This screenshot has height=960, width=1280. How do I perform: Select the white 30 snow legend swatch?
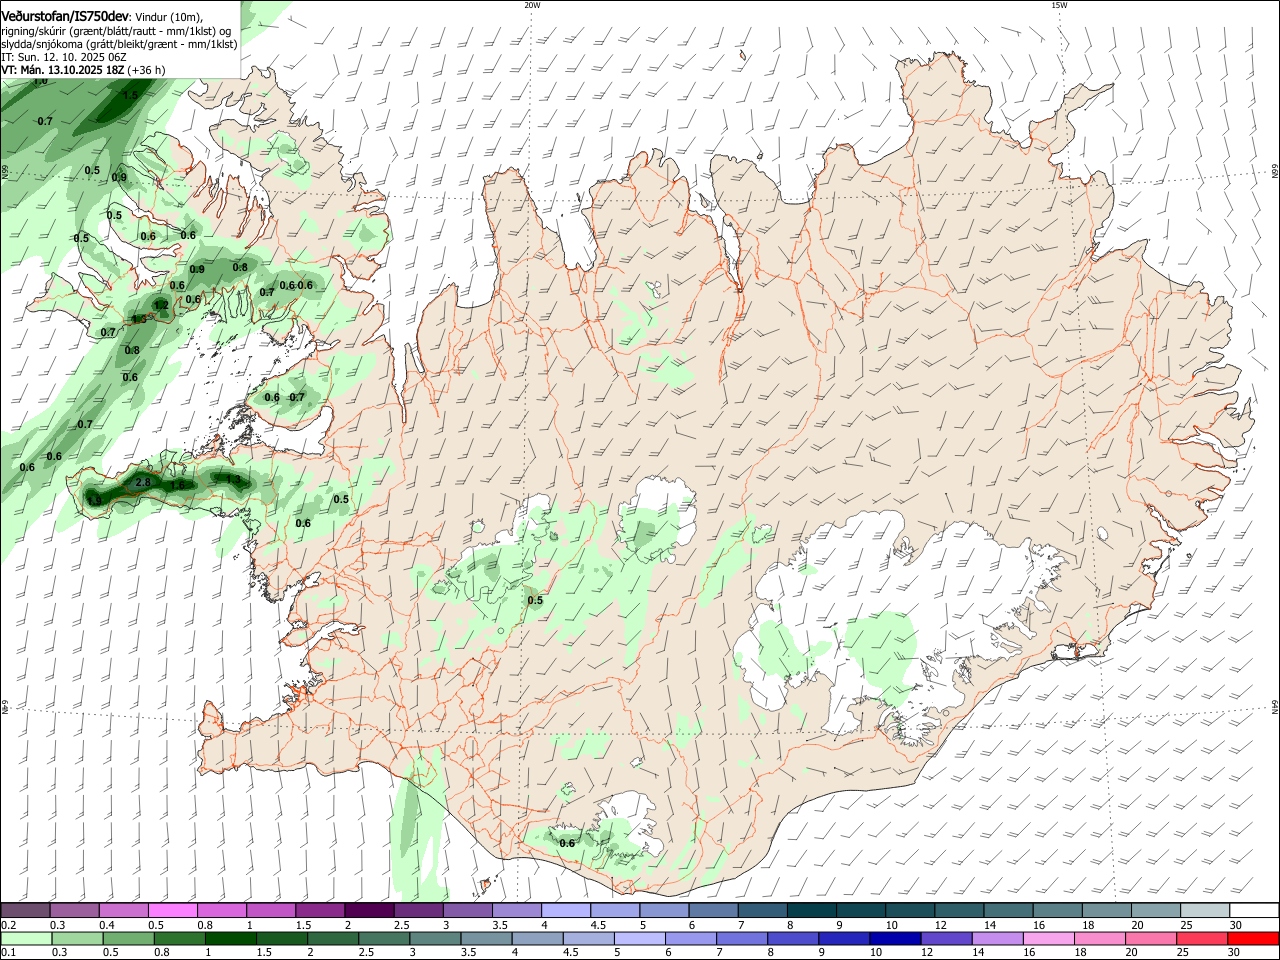(1254, 910)
